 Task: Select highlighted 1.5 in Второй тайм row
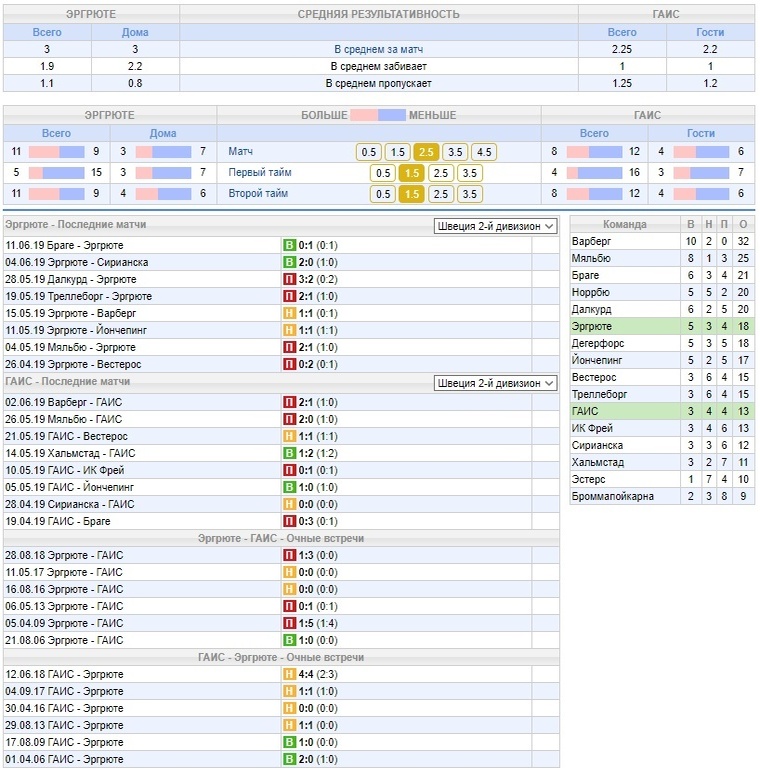tap(412, 194)
